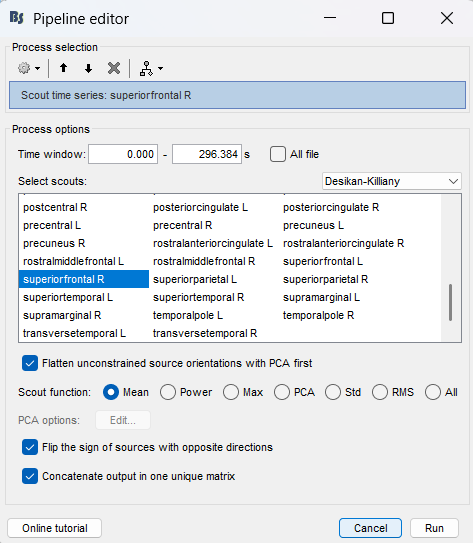Select scout transversetemporal R
The width and height of the screenshot is (473, 543).
(x=205, y=333)
